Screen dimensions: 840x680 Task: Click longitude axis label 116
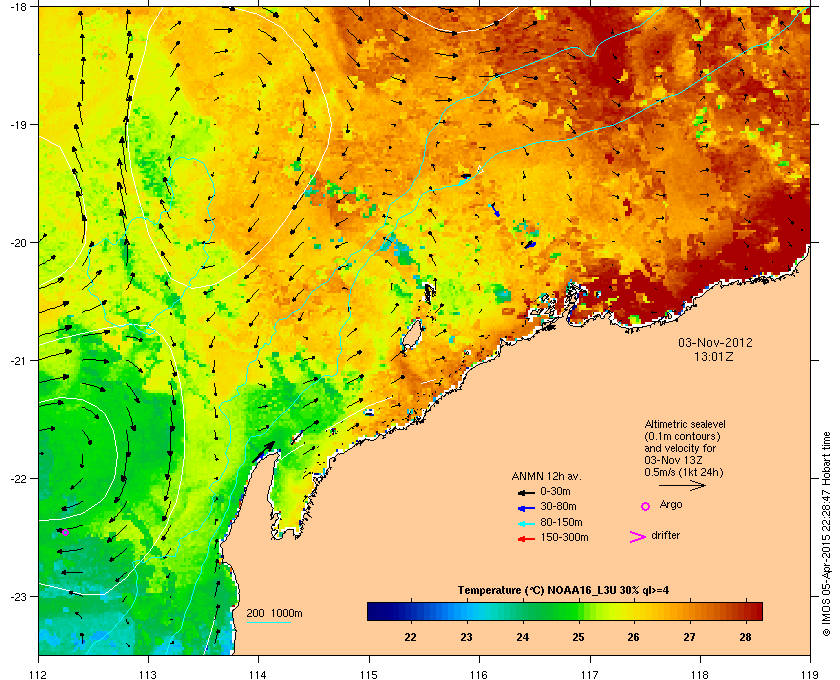tap(479, 674)
